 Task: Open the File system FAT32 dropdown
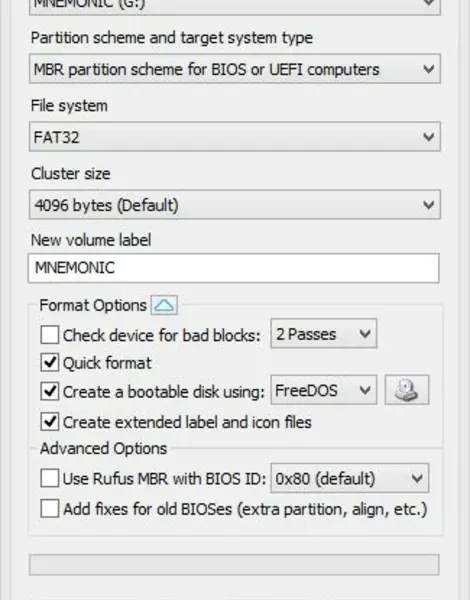[x=235, y=137]
